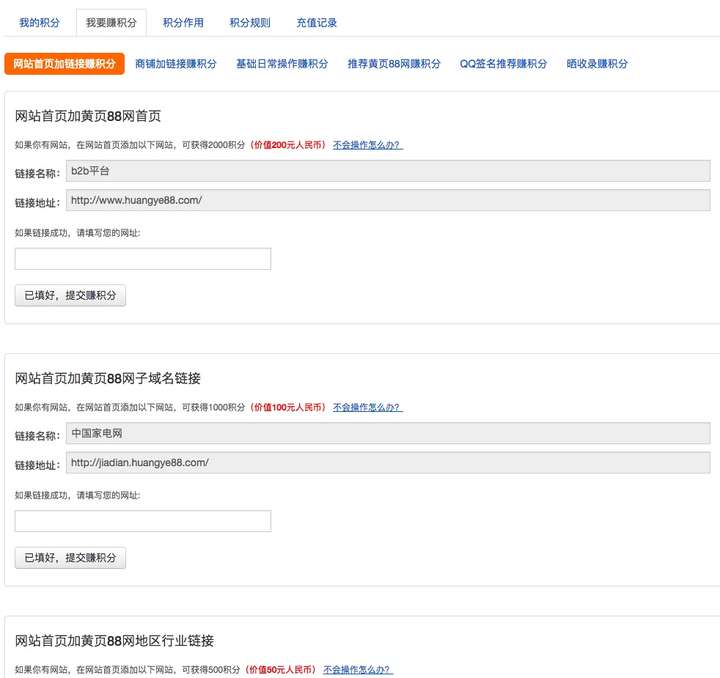Click the 网站首页加黄页88网地区行业链接 heading
Screen dimensions: 720x678
(x=114, y=641)
